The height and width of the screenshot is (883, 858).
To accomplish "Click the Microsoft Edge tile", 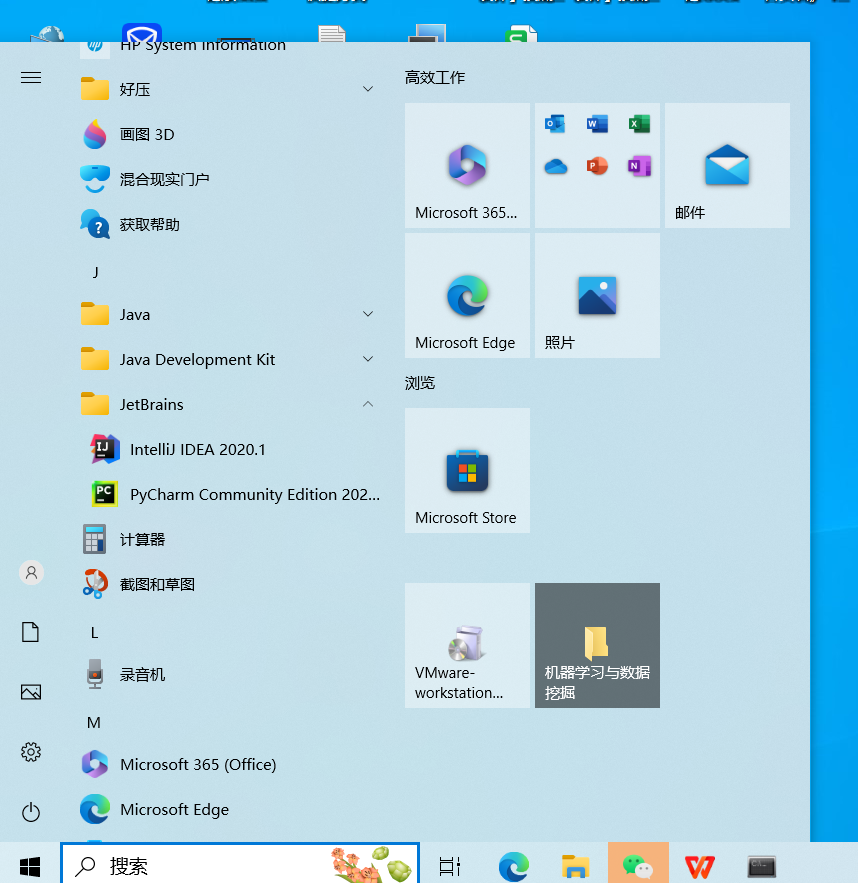I will [467, 296].
